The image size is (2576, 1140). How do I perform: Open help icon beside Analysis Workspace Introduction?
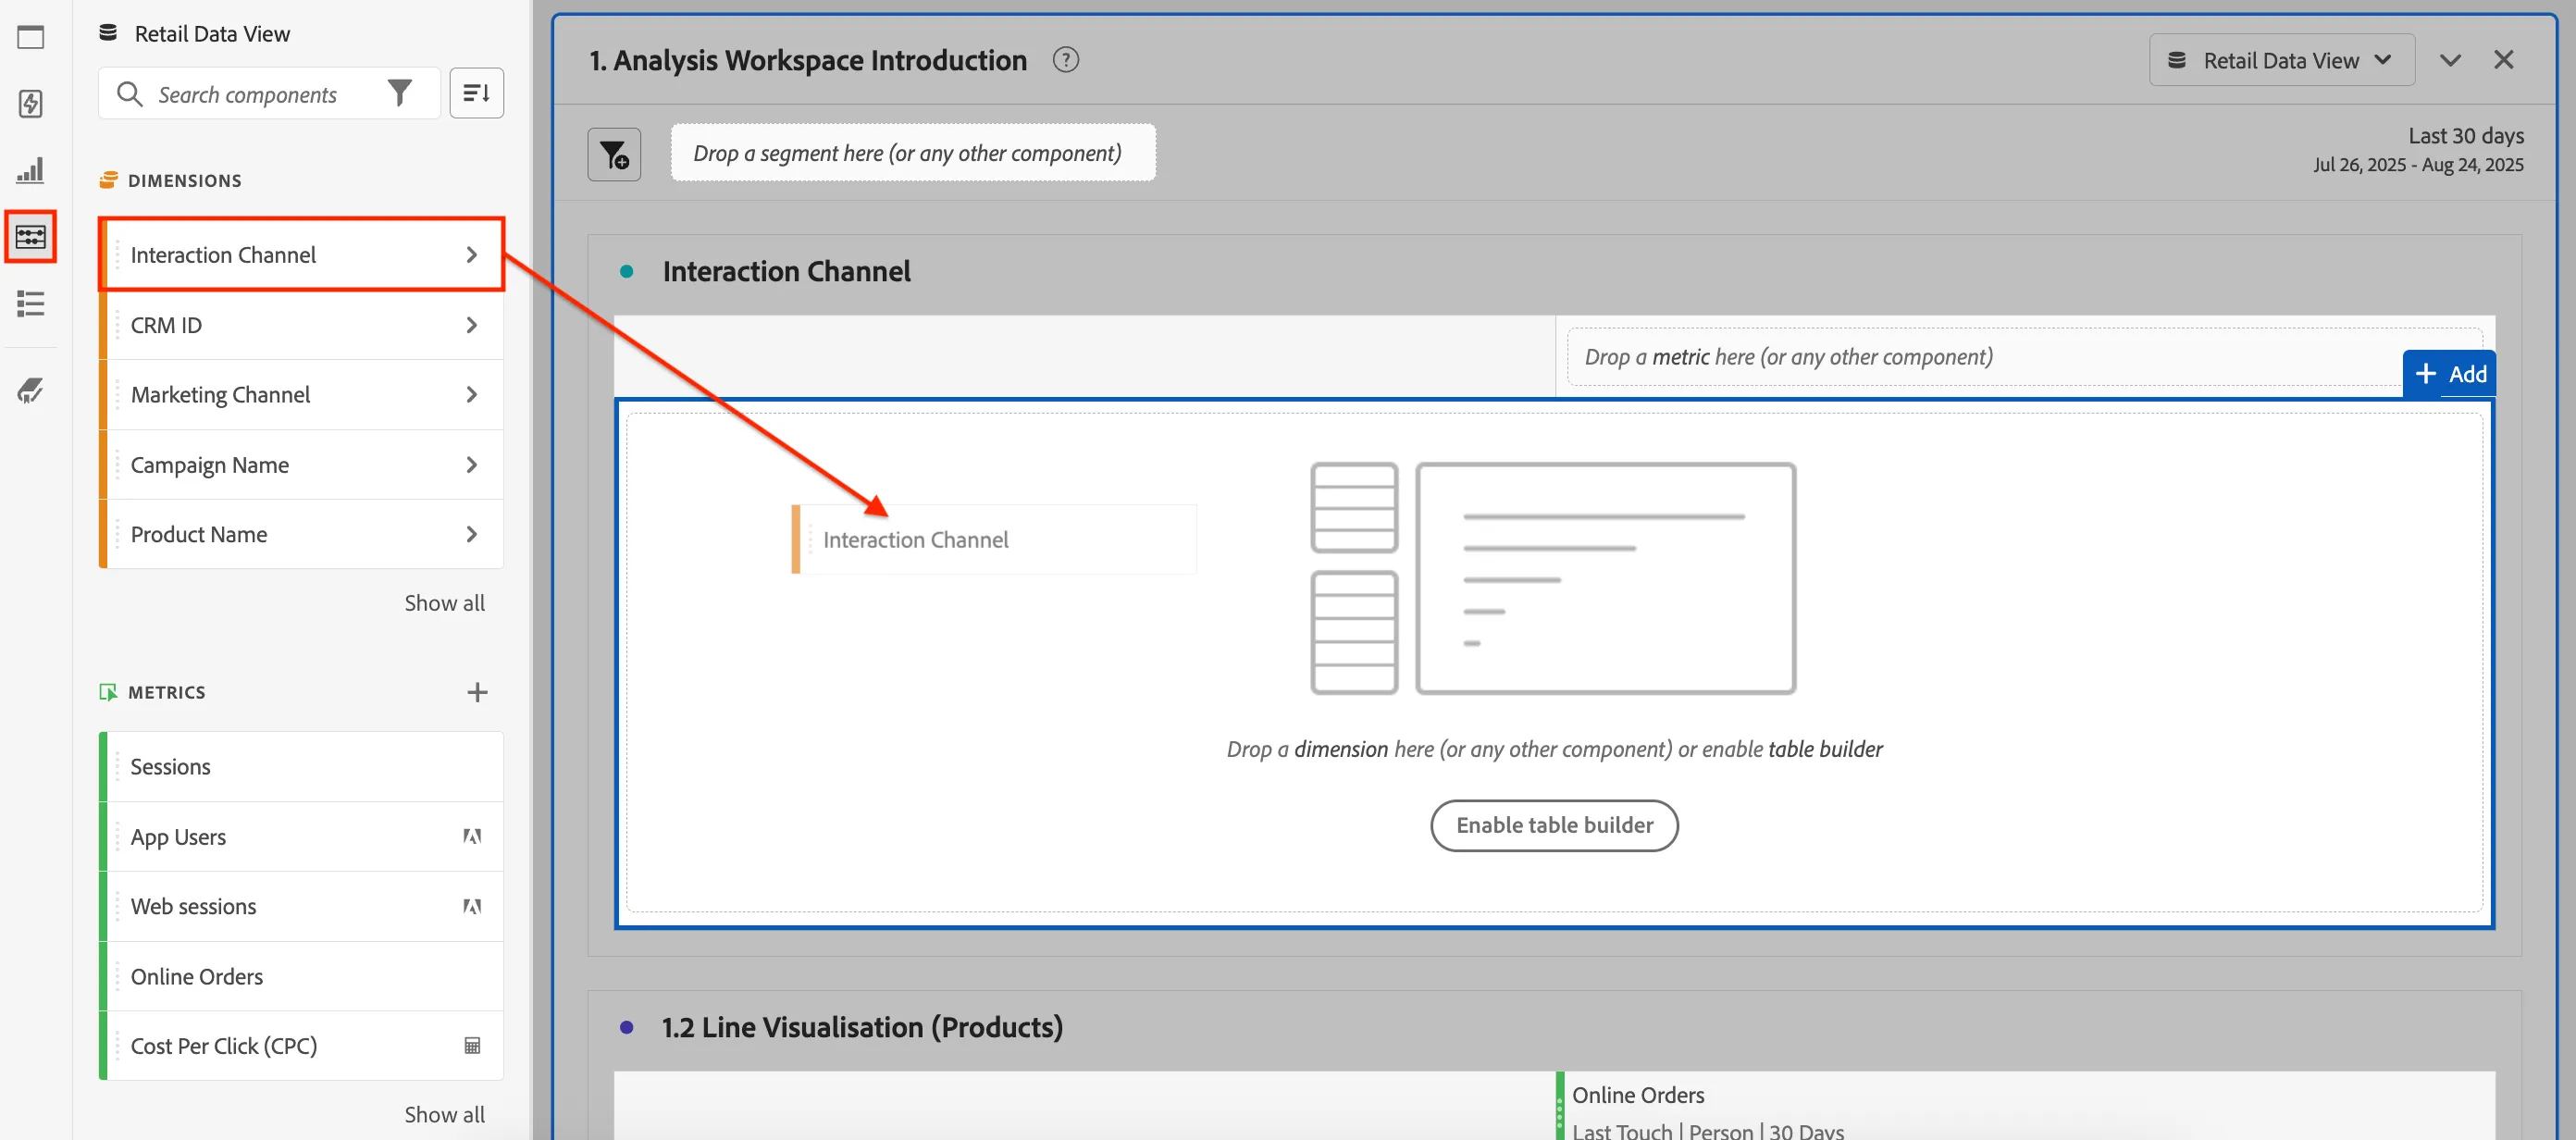(1066, 60)
